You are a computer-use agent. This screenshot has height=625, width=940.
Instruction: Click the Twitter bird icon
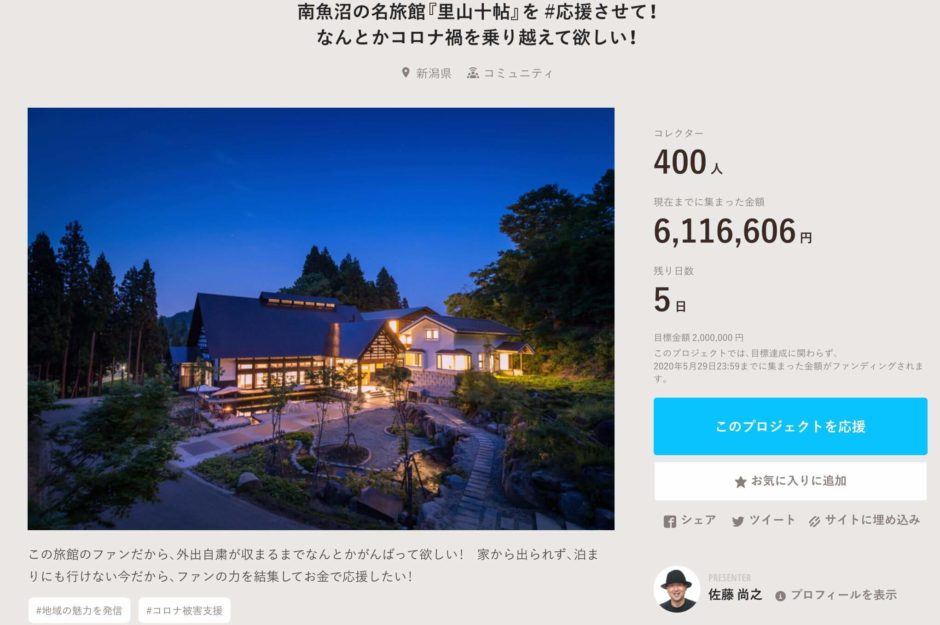738,521
